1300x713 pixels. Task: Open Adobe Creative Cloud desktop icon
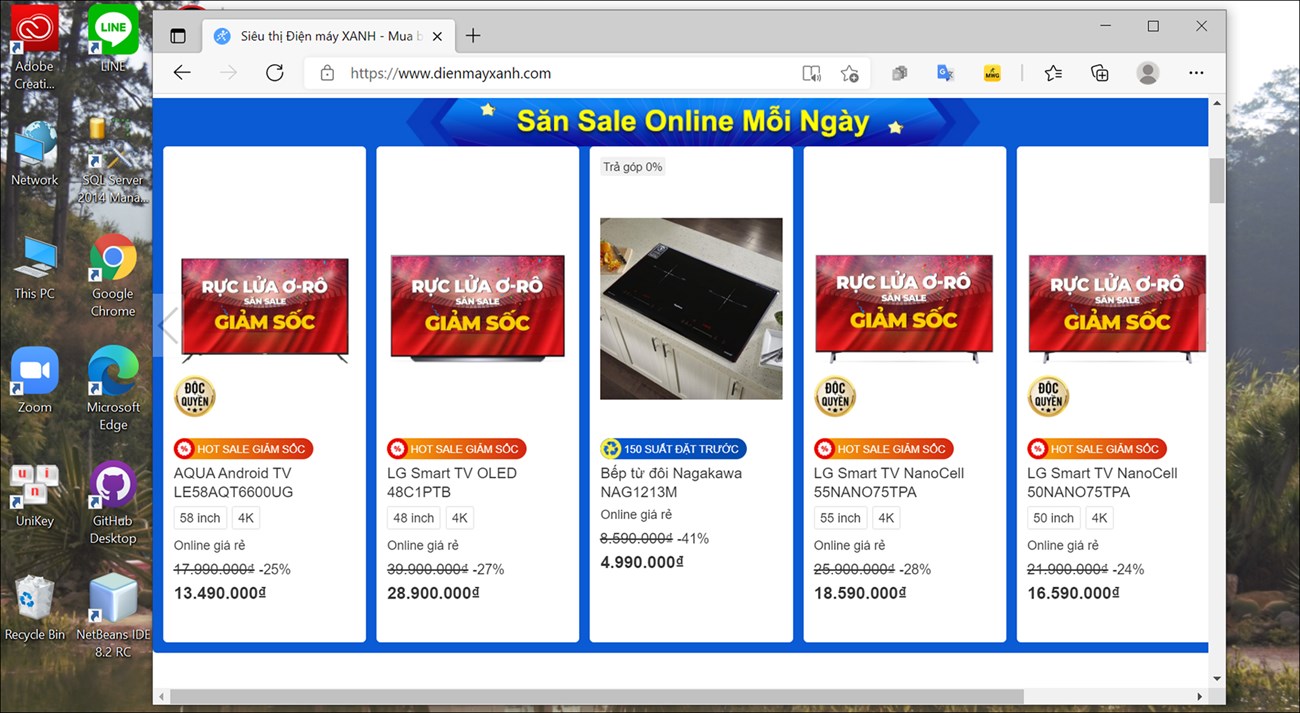tap(35, 48)
